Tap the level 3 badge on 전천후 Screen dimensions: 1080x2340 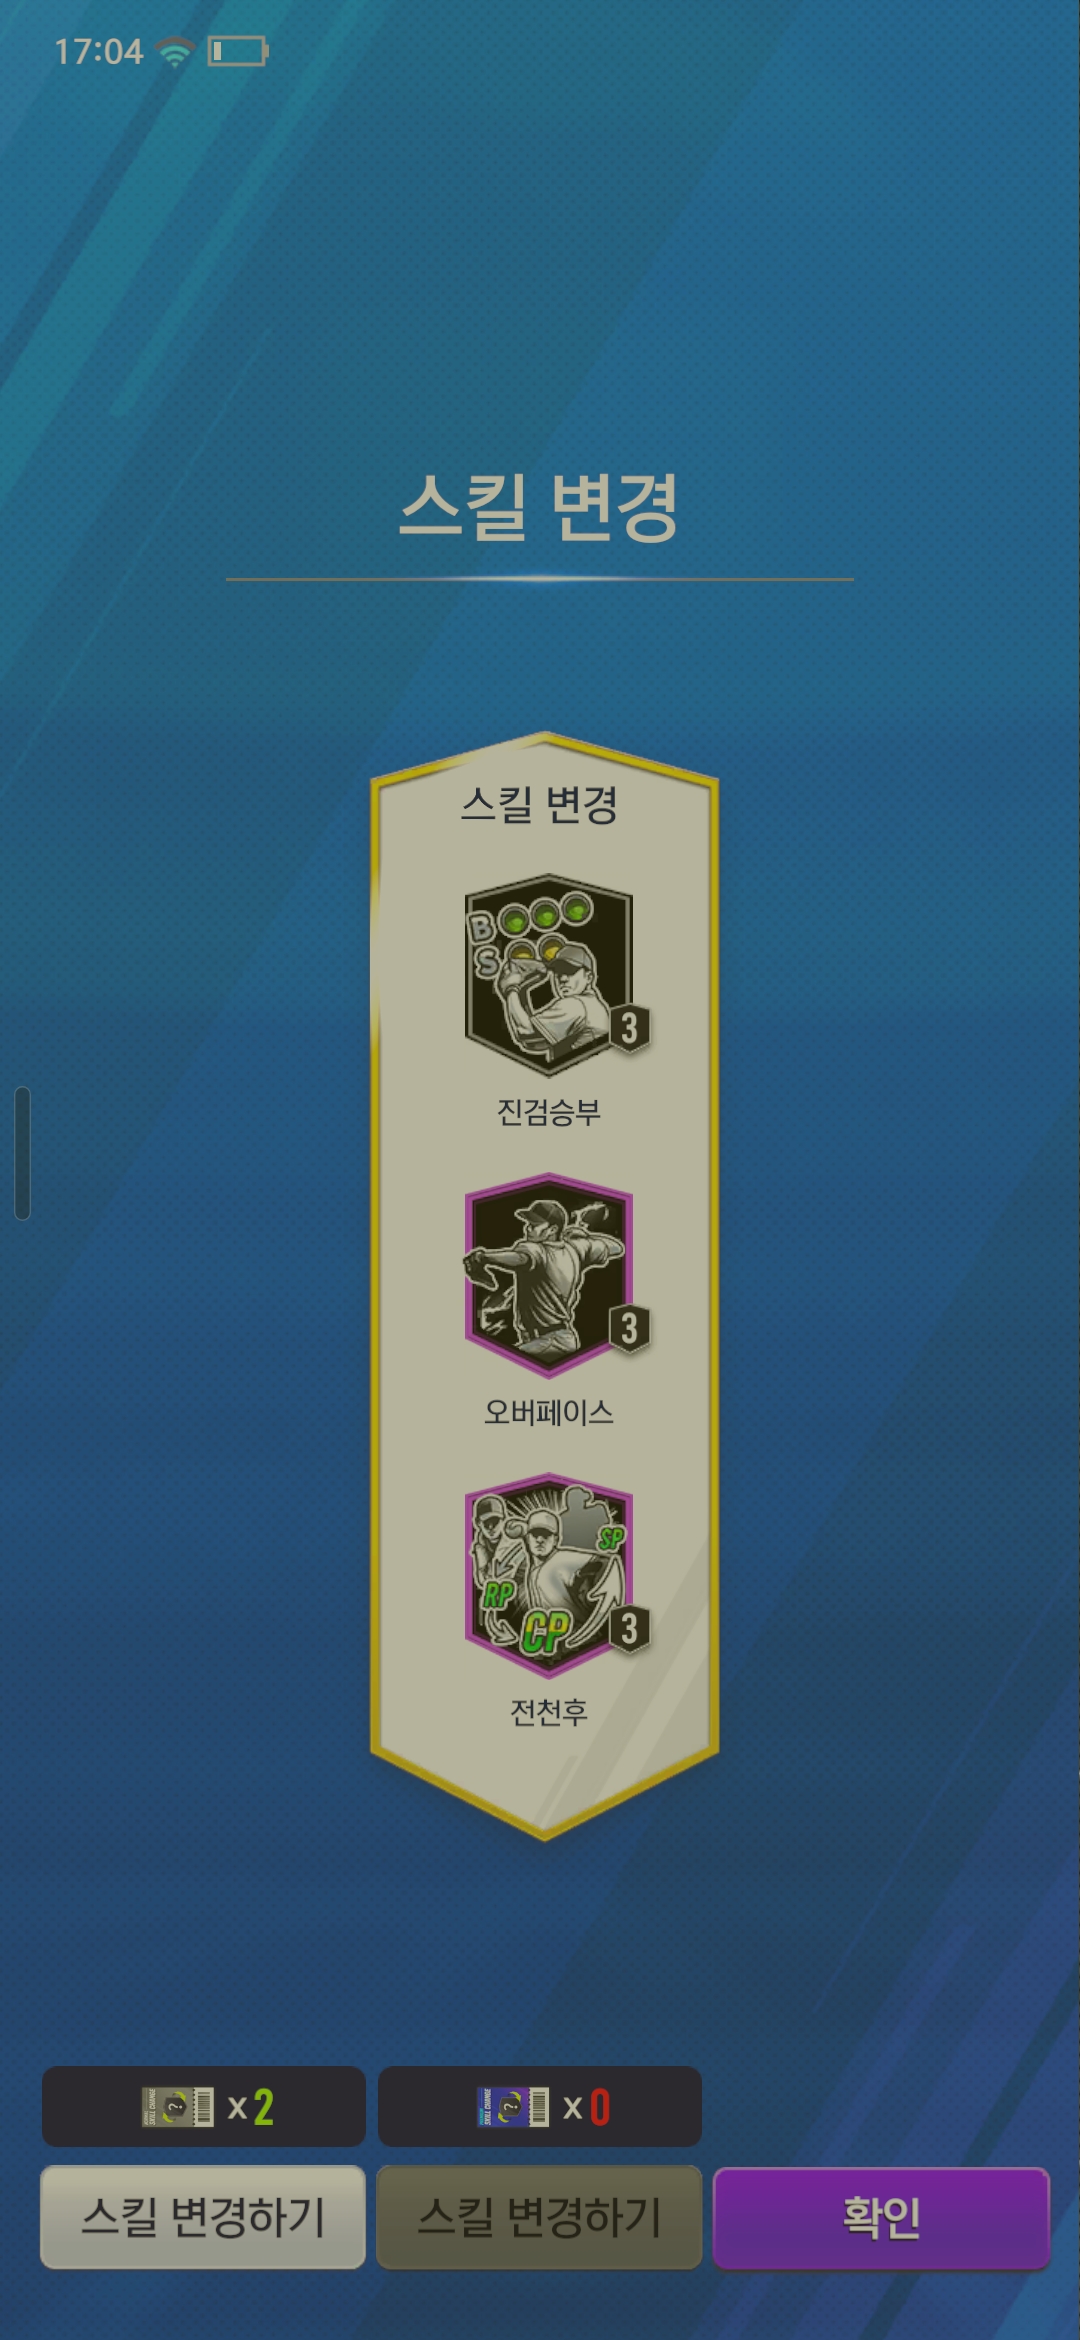click(629, 1628)
